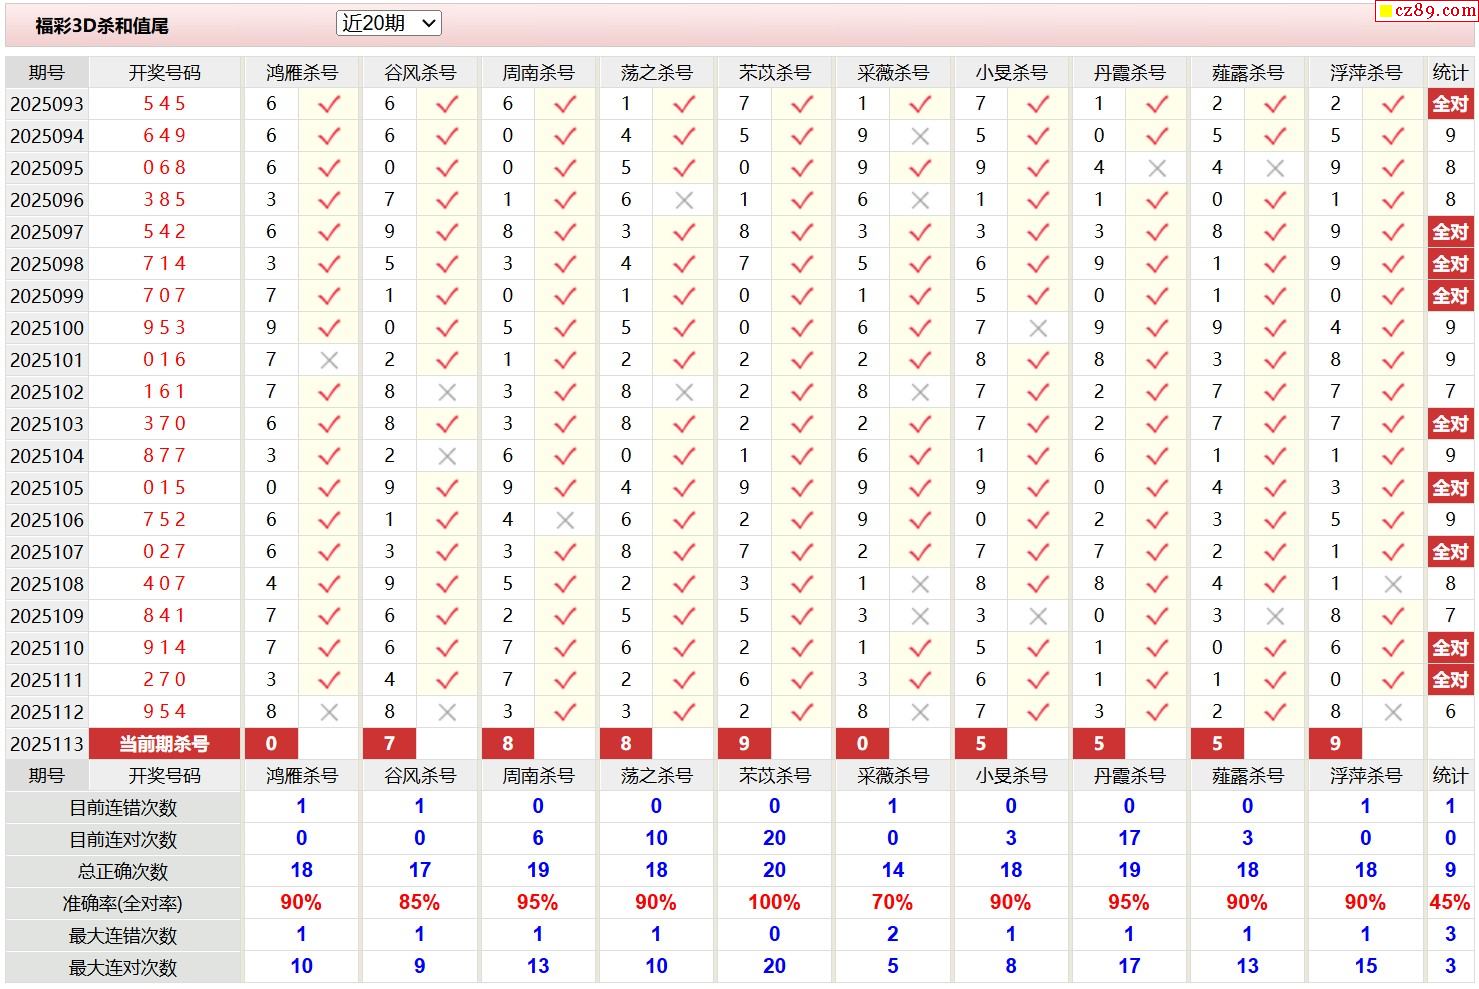Viewport: 1479px width, 989px height.
Task: Select issue number 2025113
Action: [47, 744]
